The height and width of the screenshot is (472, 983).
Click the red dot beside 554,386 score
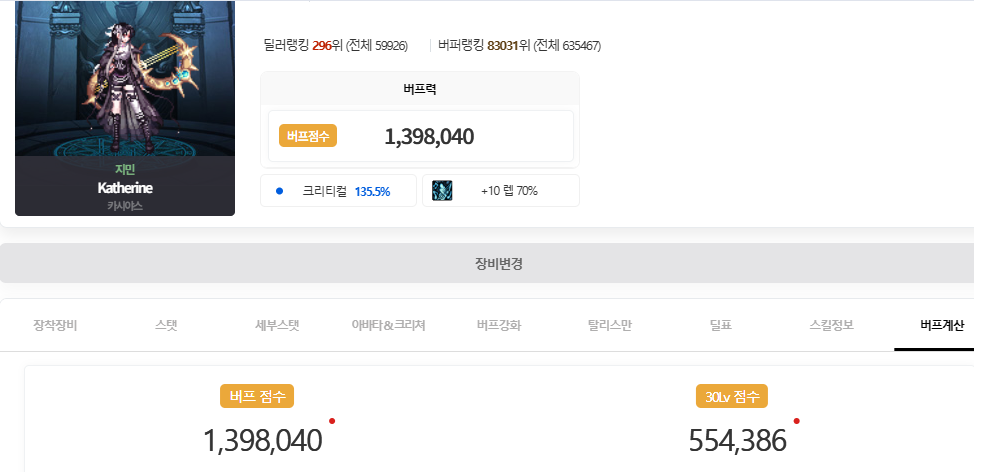(x=796, y=421)
